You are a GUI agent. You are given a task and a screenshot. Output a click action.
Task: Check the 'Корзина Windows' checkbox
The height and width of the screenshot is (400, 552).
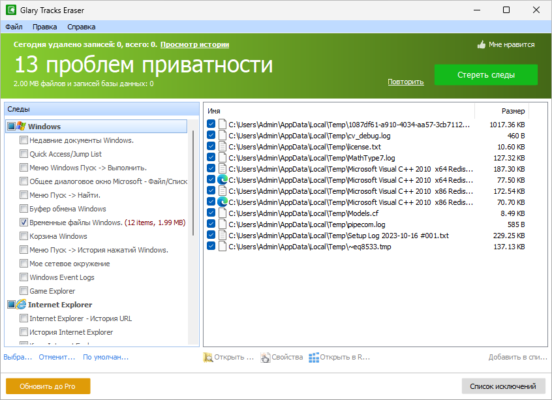(x=24, y=236)
